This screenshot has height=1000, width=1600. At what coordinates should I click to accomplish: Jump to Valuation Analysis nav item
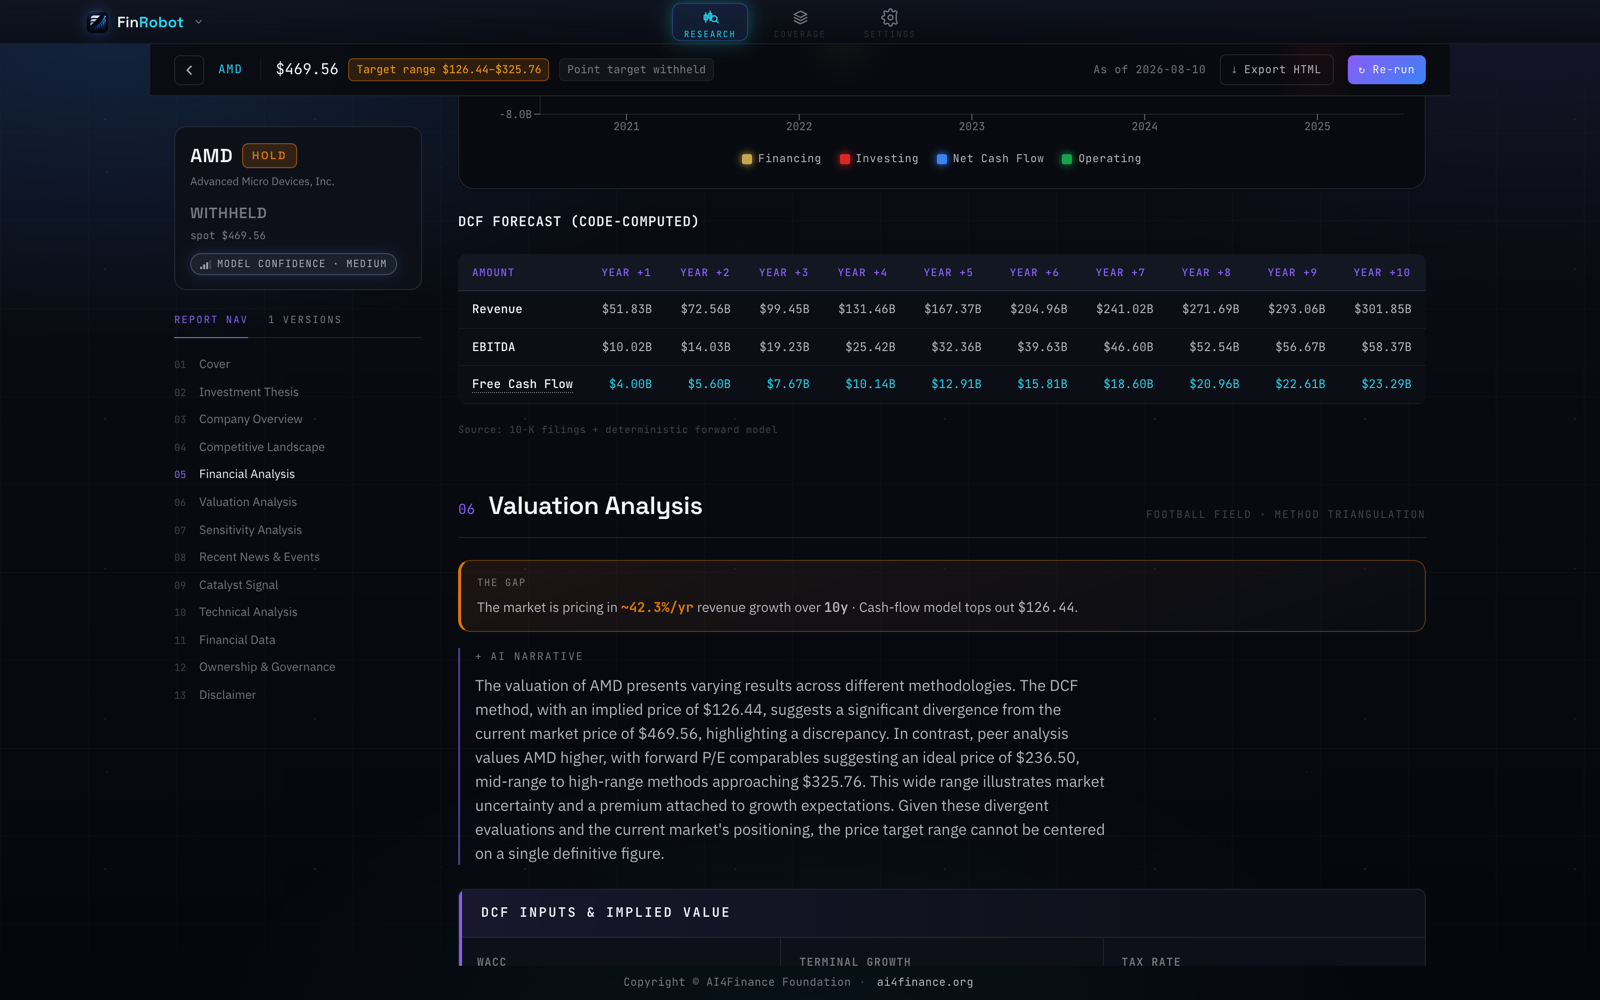coord(247,502)
